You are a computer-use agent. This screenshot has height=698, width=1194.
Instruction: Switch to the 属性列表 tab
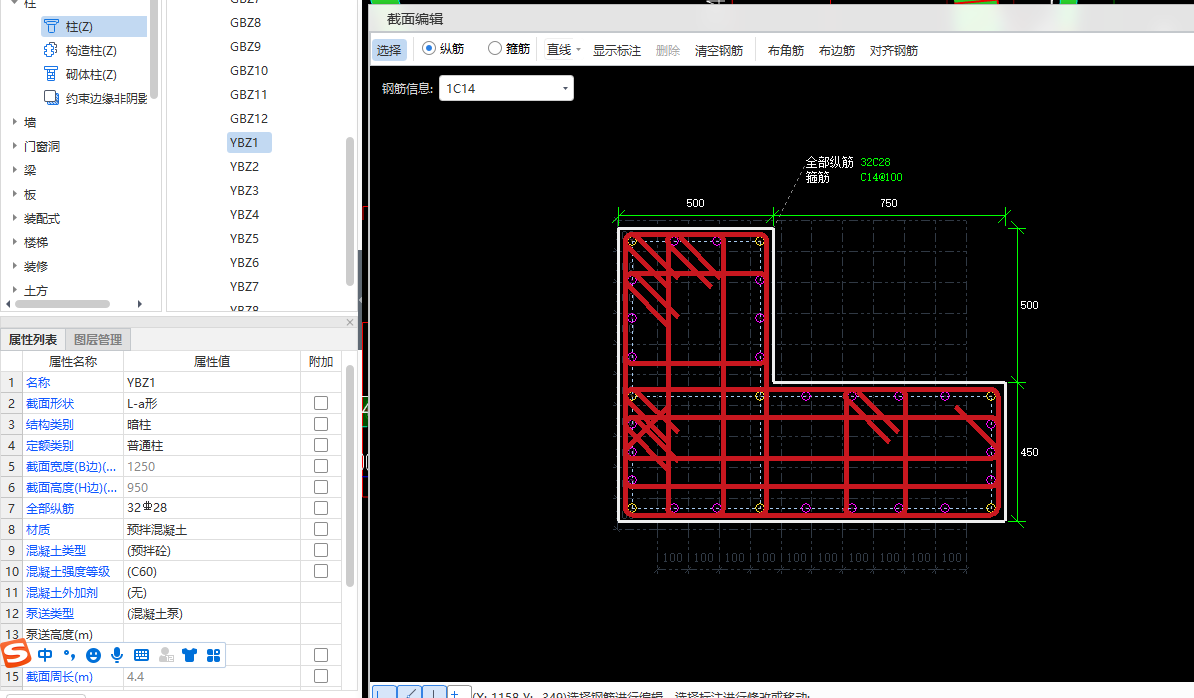[x=33, y=339]
